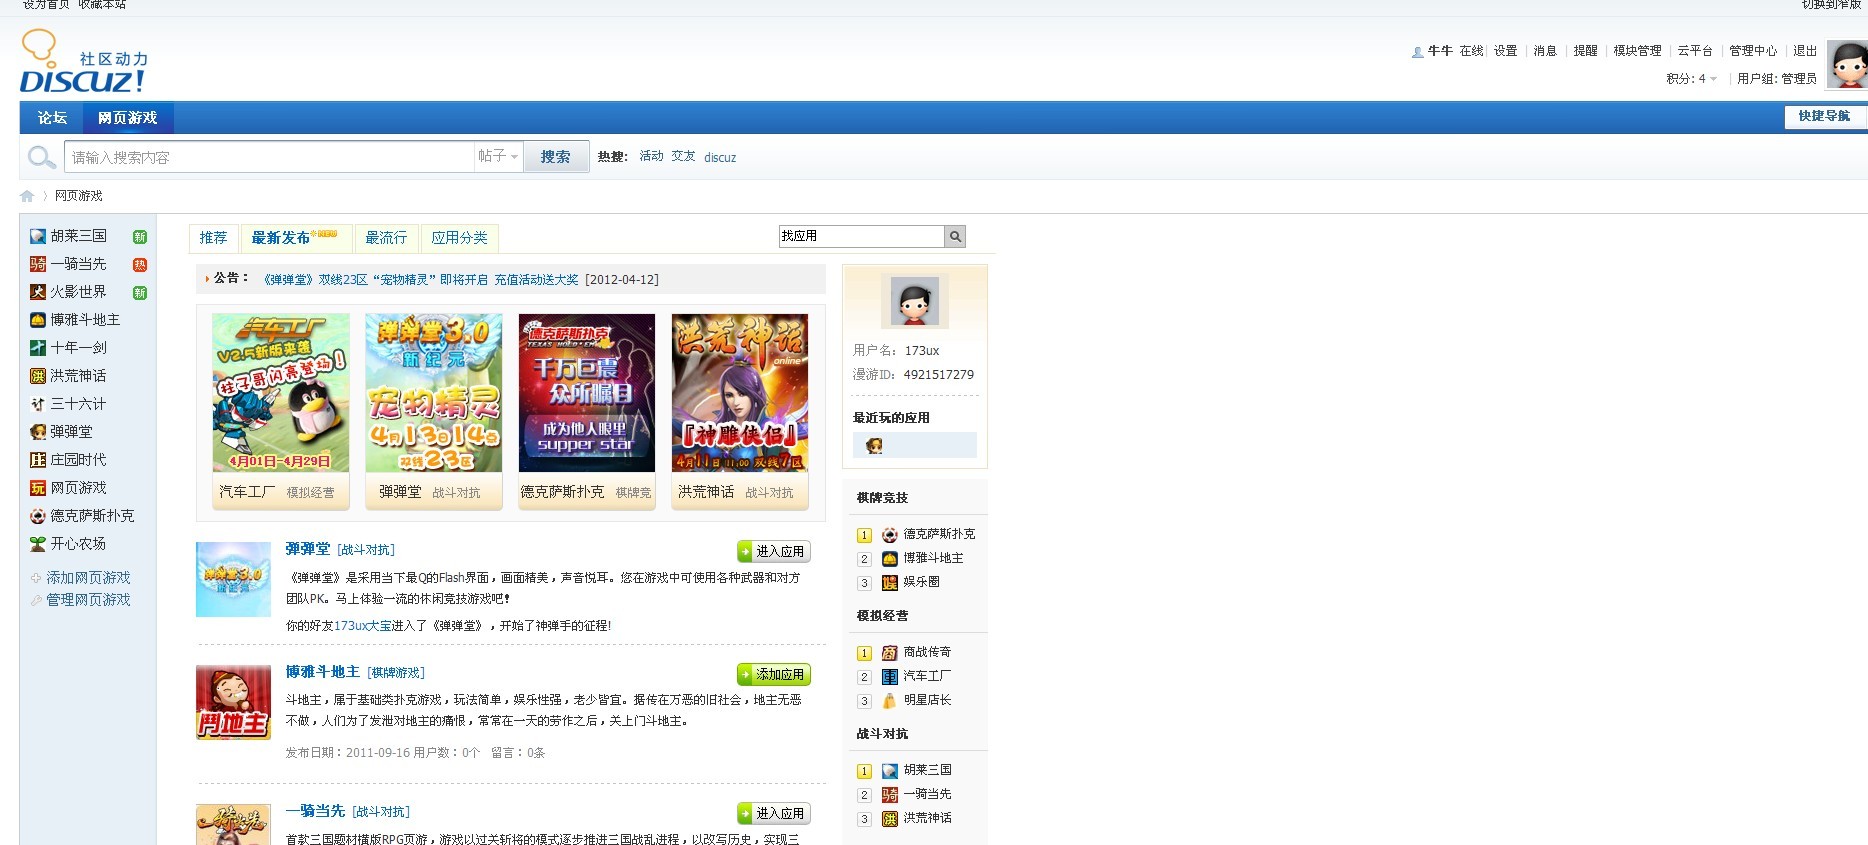Viewport: 1868px width, 845px height.
Task: Open the 消息 messages link
Action: [x=1545, y=51]
